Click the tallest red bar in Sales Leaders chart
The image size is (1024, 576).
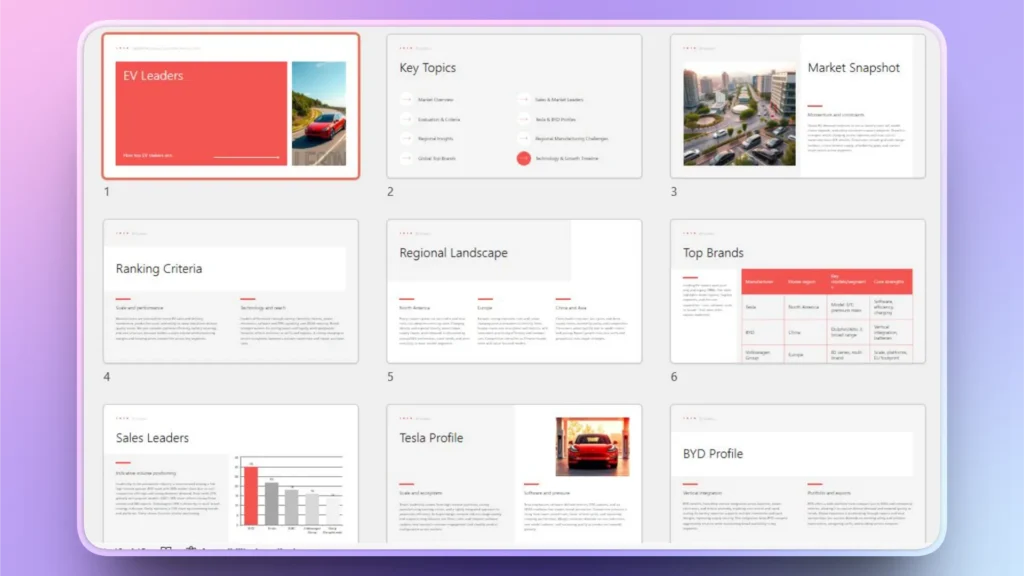click(251, 494)
